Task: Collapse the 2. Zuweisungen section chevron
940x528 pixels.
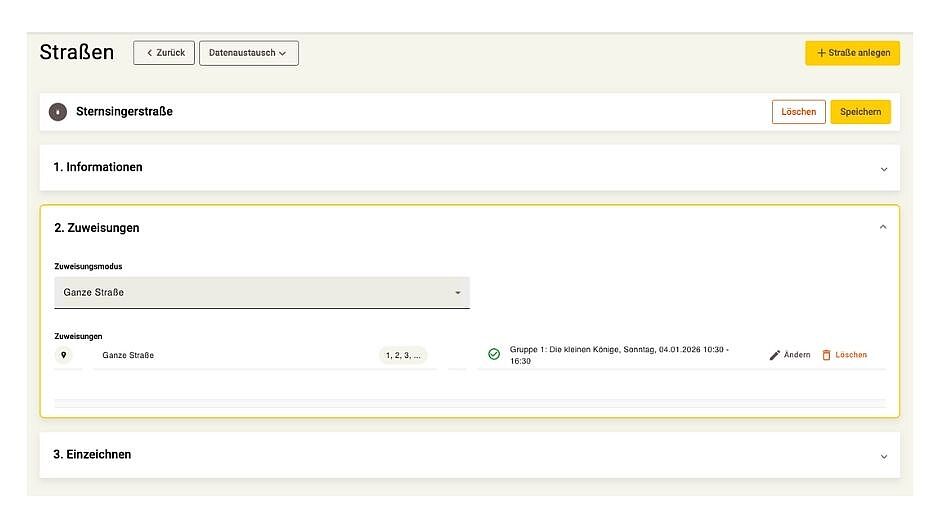Action: [883, 228]
